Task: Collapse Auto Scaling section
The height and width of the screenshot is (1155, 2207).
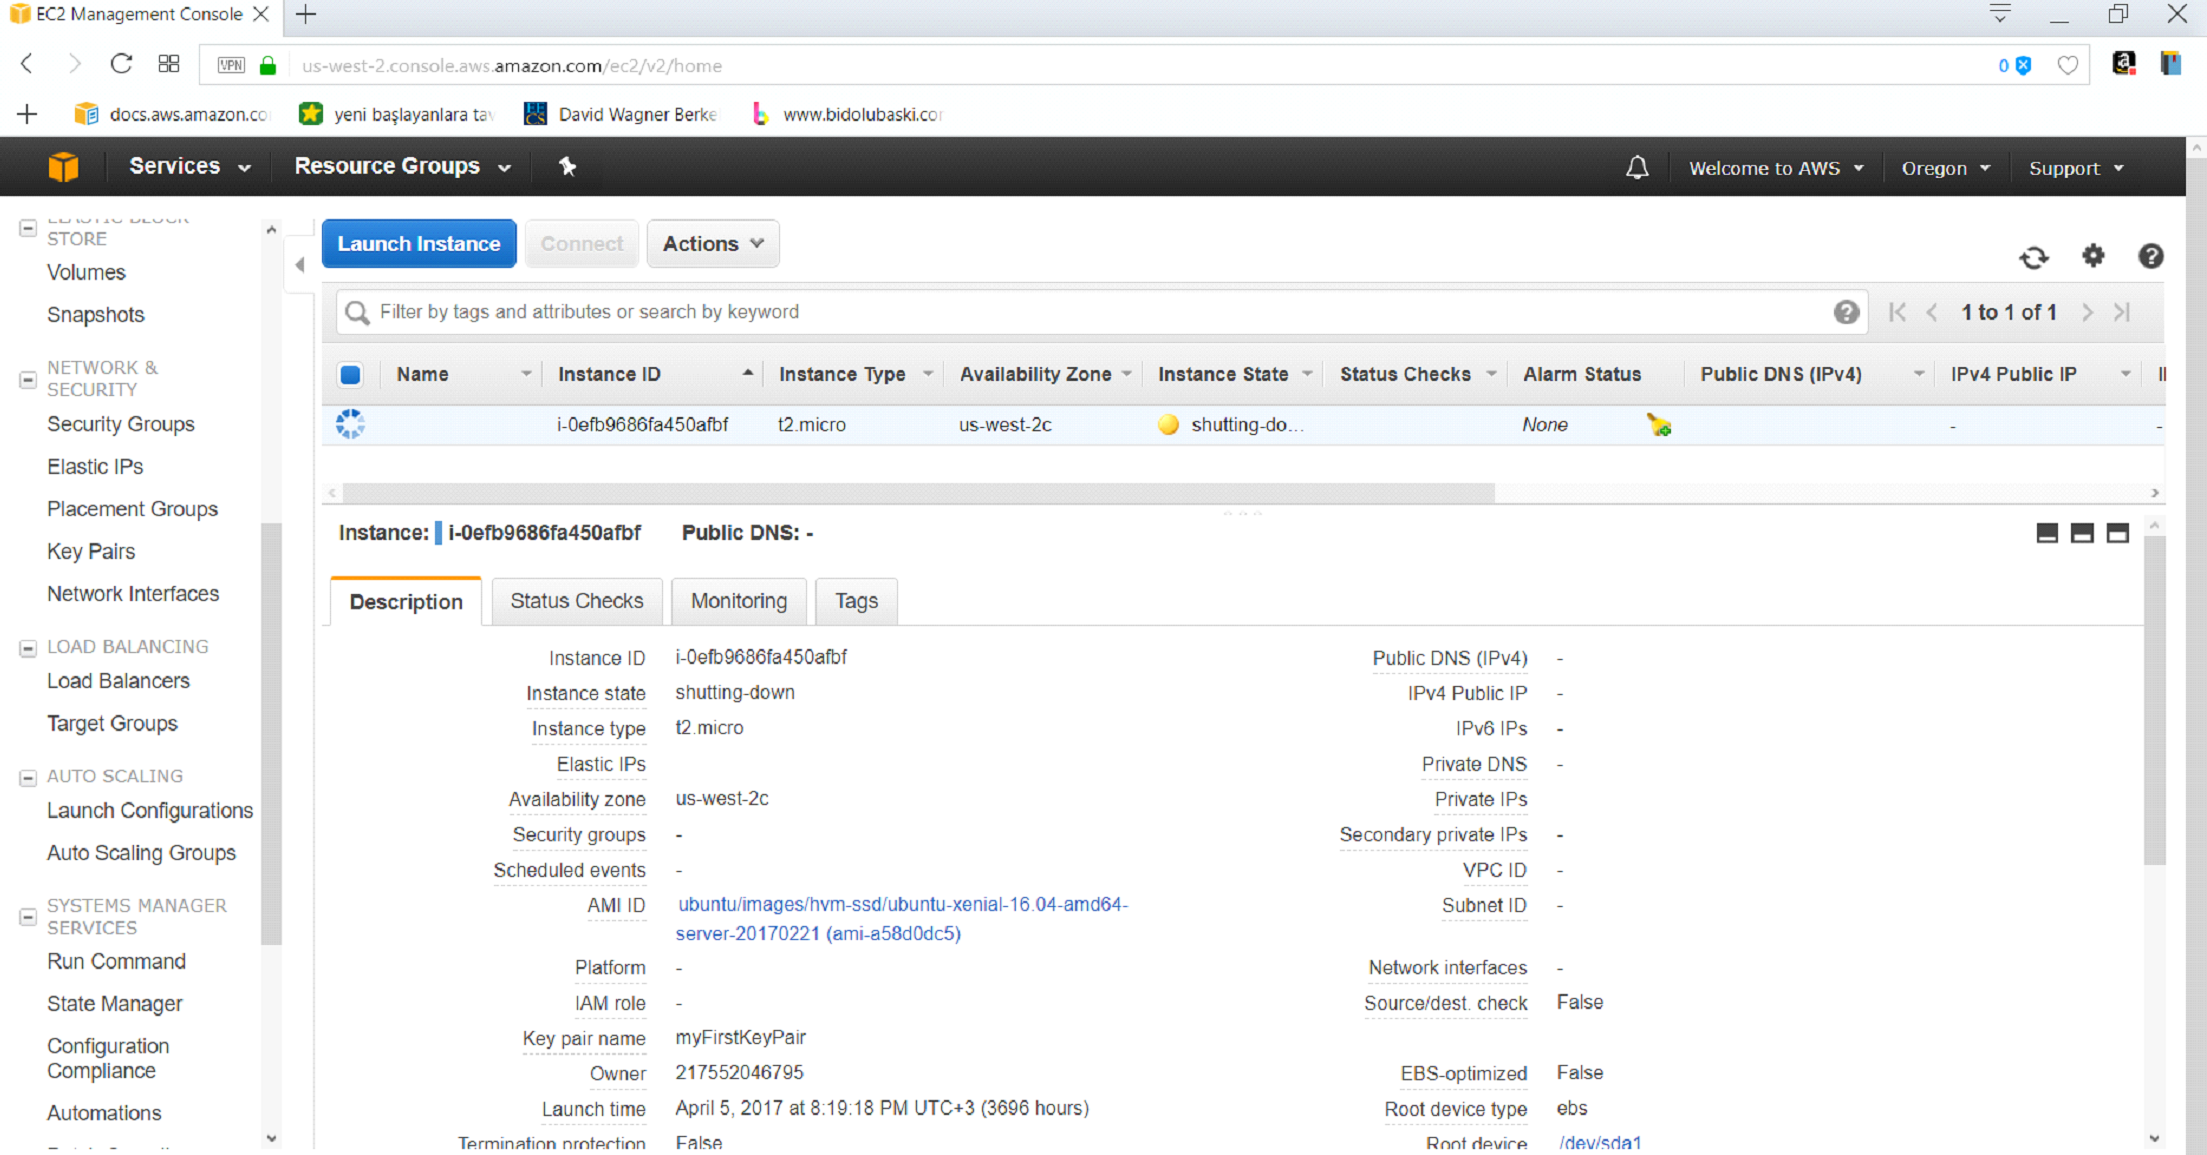Action: (x=28, y=777)
